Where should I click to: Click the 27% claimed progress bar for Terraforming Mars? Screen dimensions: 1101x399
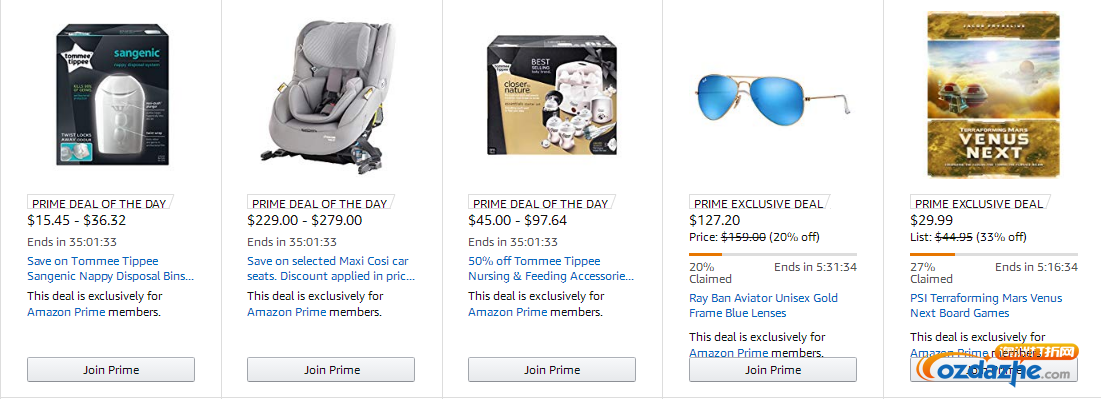[x=994, y=254]
